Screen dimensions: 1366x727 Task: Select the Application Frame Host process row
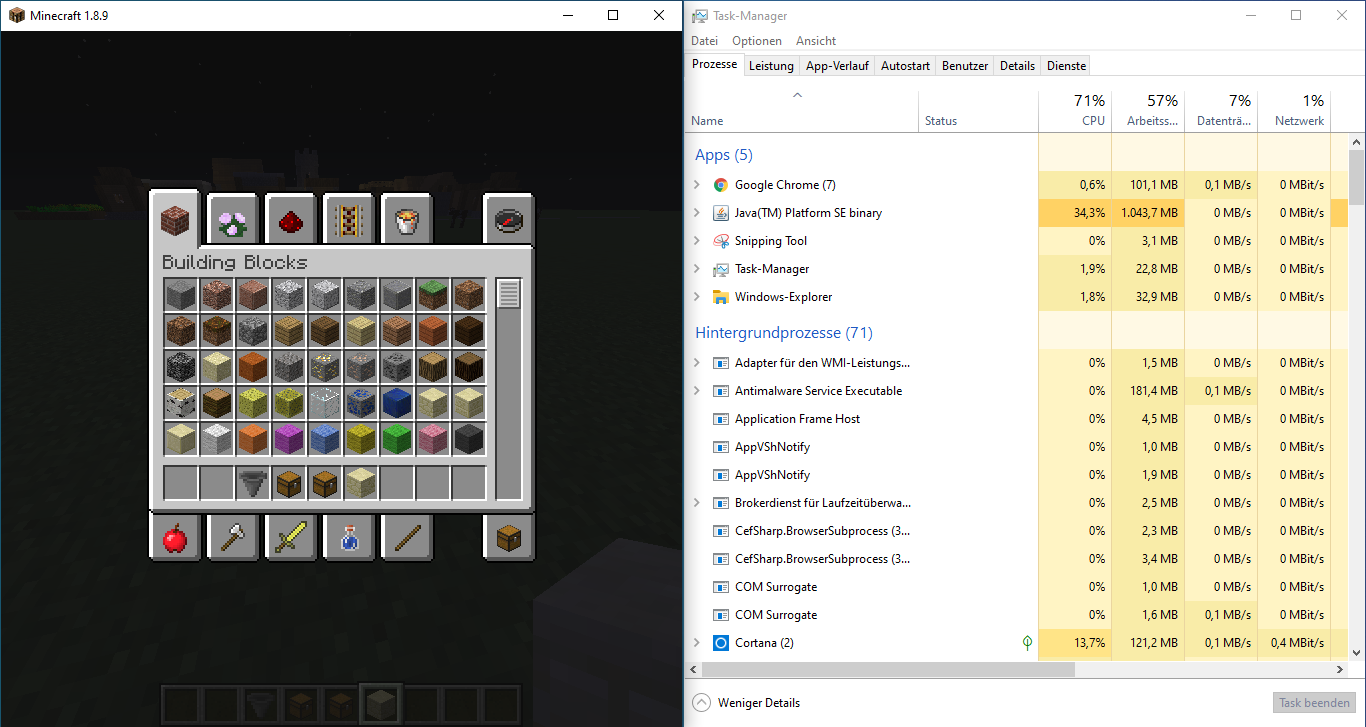(x=1017, y=419)
